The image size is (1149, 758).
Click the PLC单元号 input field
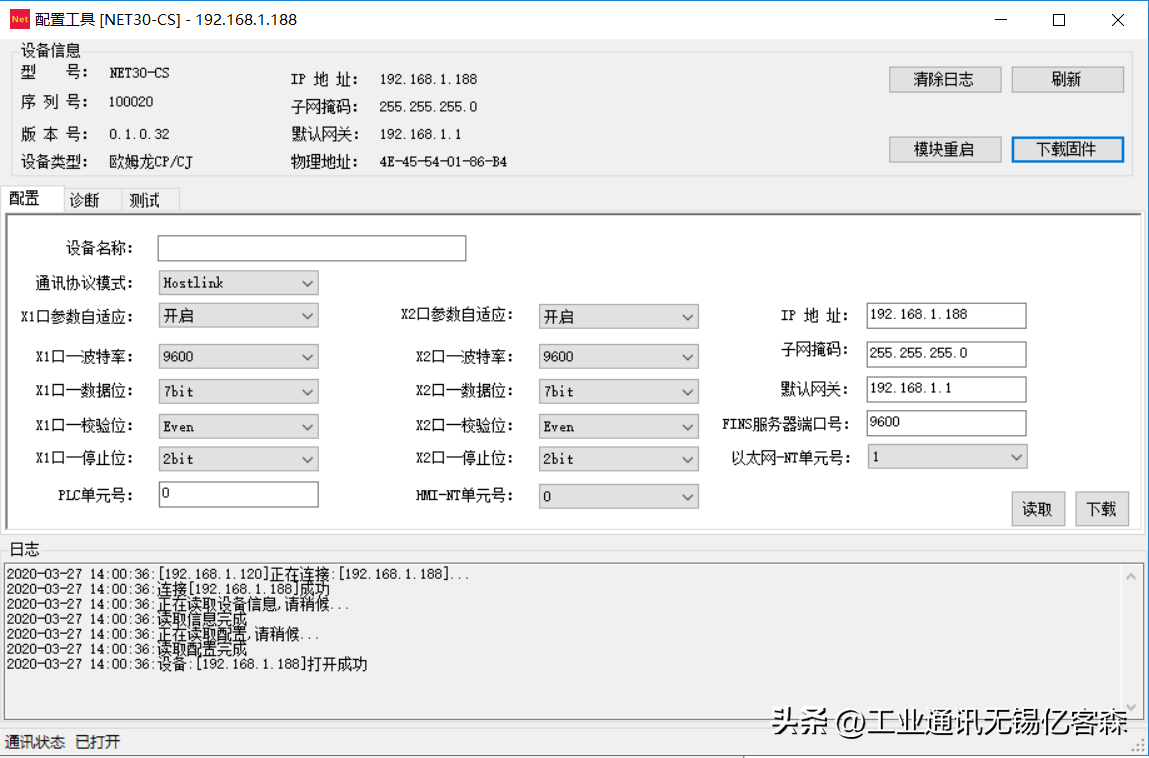pyautogui.click(x=238, y=494)
